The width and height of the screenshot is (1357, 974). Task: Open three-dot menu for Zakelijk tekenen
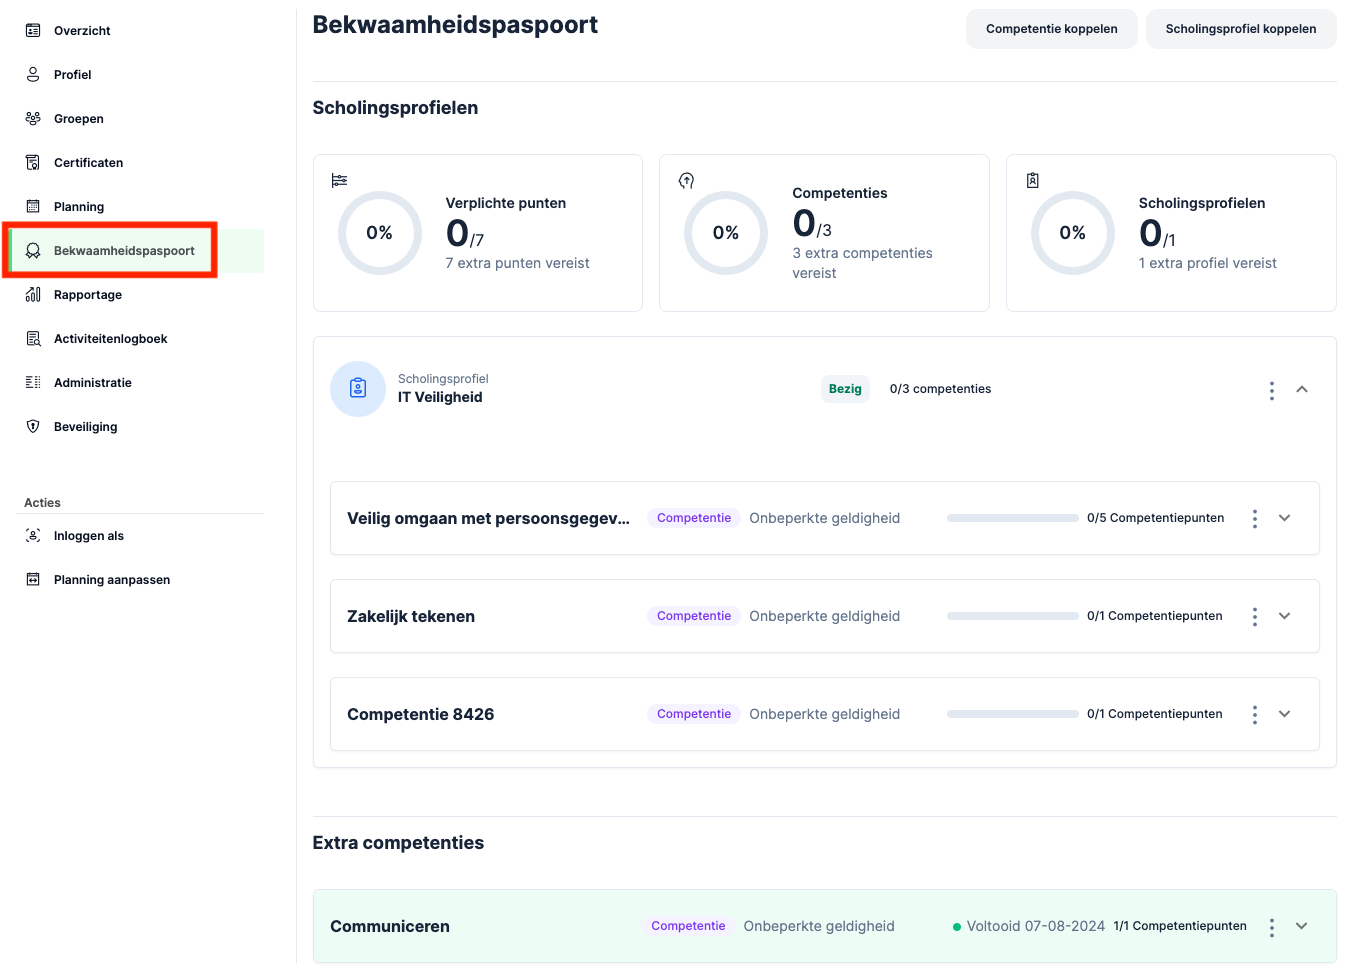click(x=1254, y=617)
